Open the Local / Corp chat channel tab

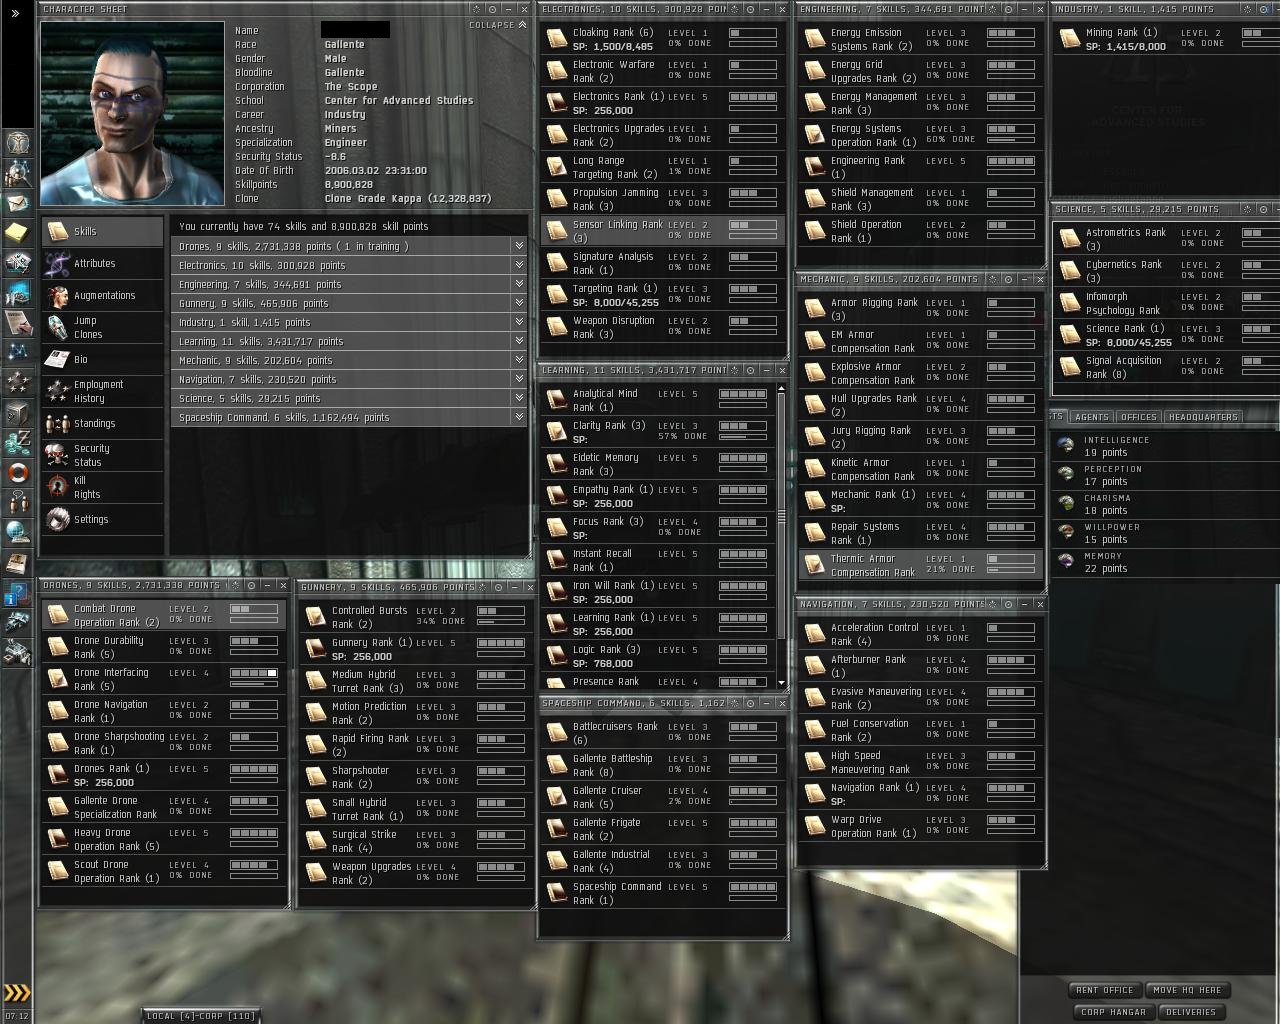click(200, 1016)
